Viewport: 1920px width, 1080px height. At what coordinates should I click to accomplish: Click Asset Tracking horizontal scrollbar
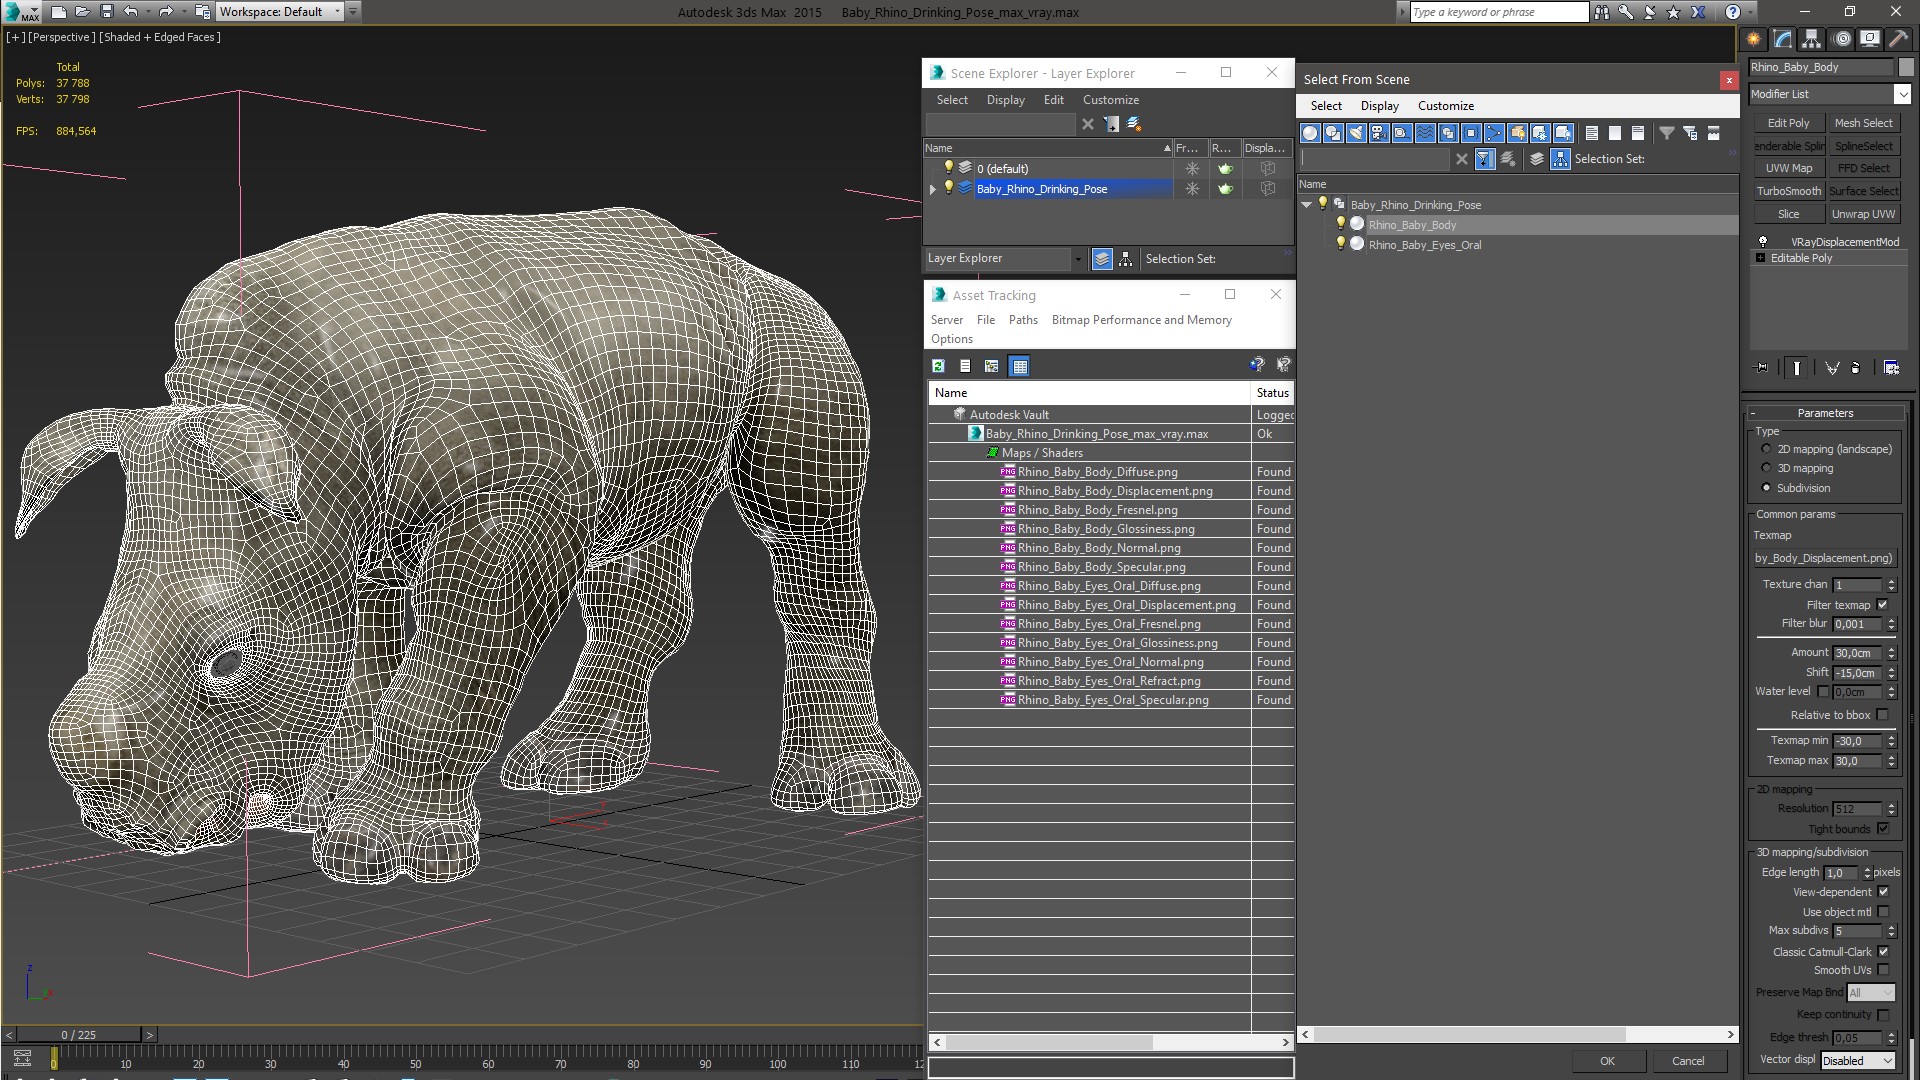[x=1110, y=1042]
